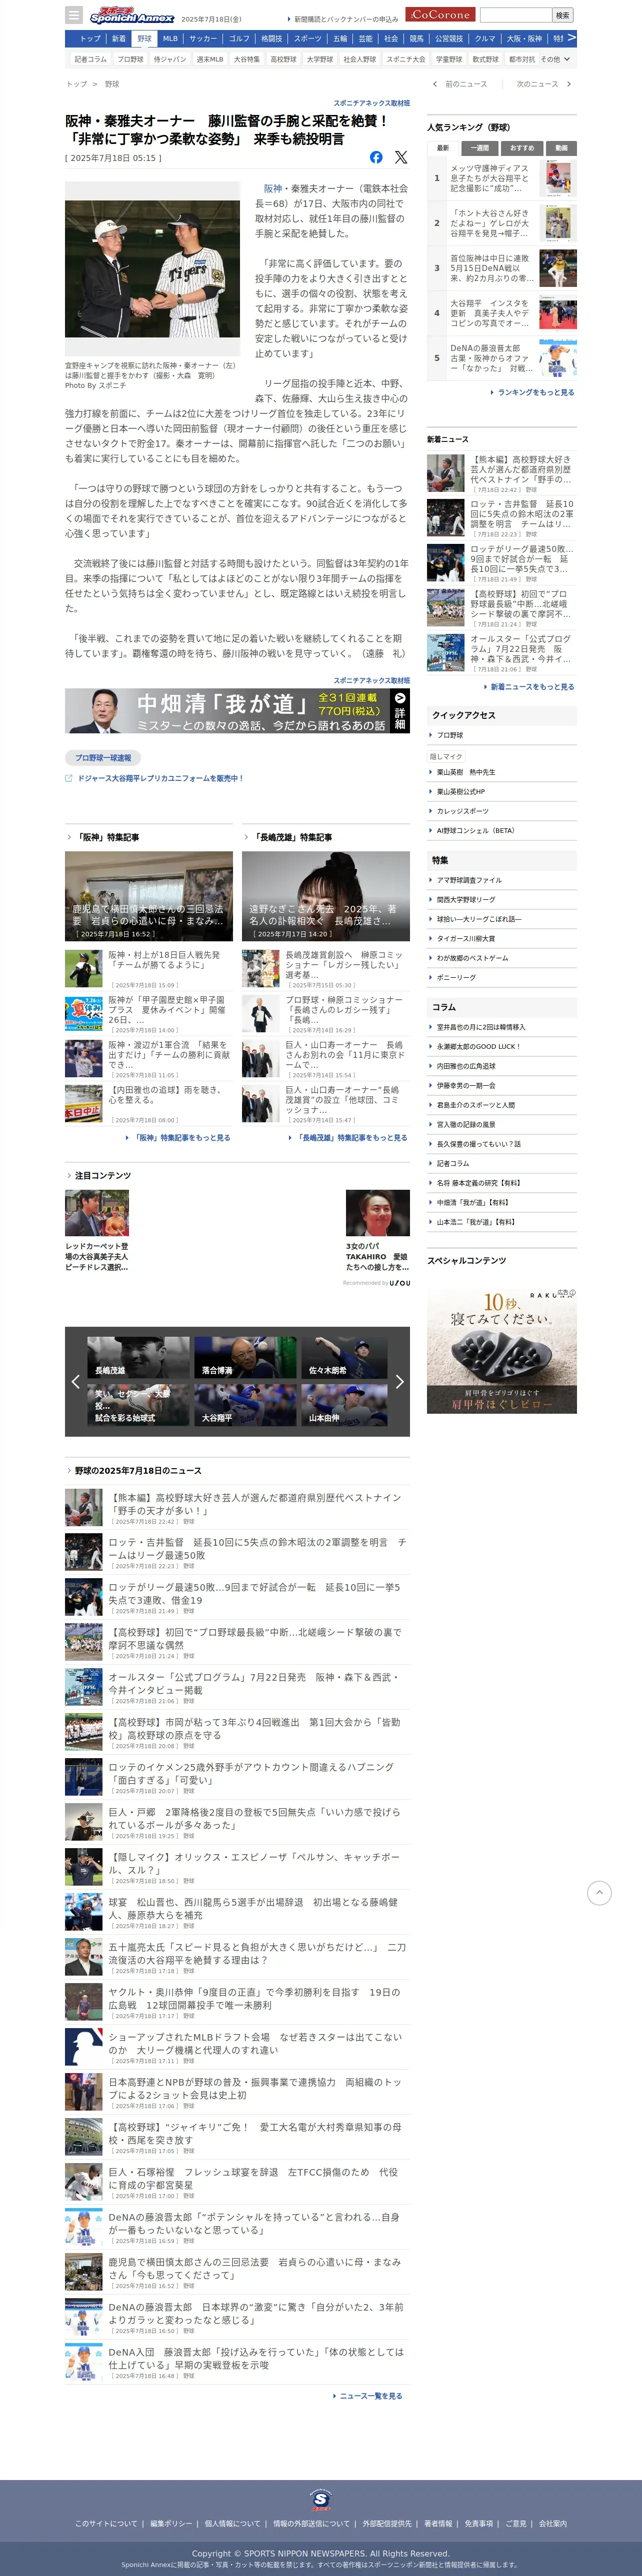Open ranking item 5 DeNAの藤浪晋太郎
This screenshot has height=2576, width=642.
click(x=502, y=358)
